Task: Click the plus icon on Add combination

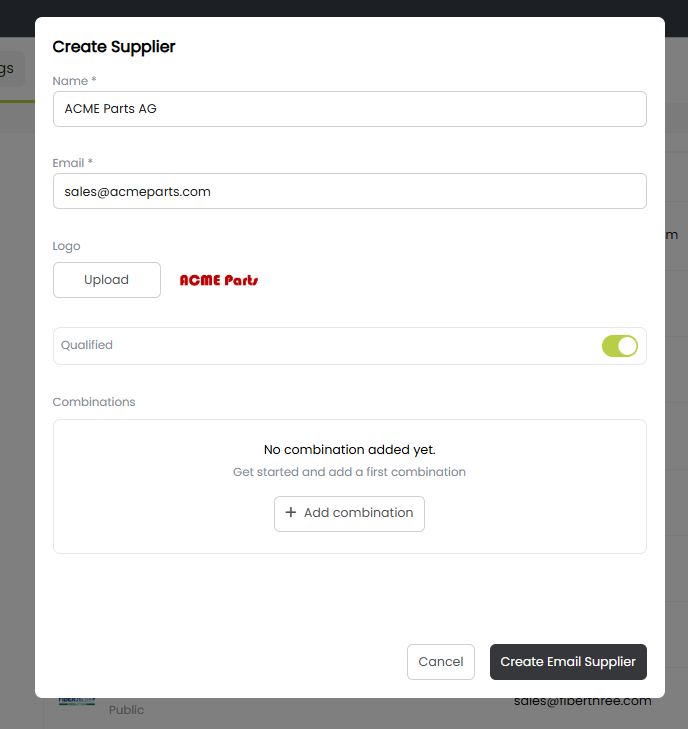Action: tap(291, 513)
